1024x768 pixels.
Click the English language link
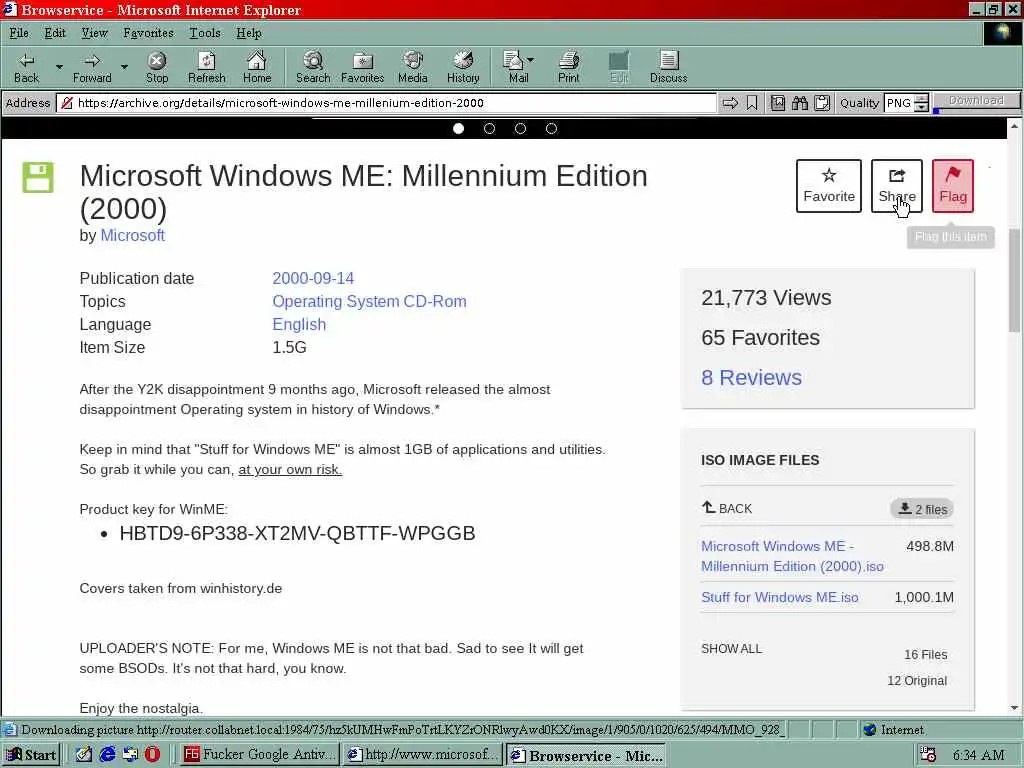[x=299, y=324]
